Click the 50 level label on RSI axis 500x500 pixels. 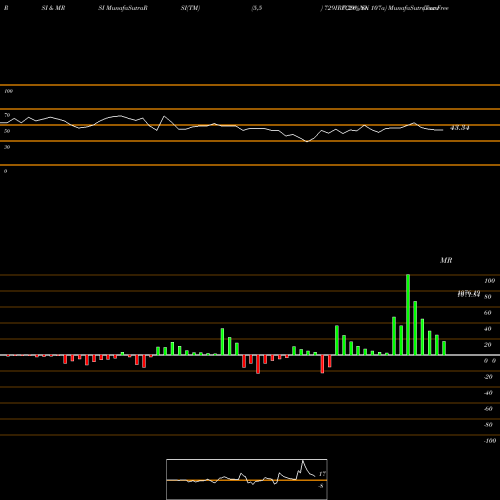pyautogui.click(x=7, y=131)
